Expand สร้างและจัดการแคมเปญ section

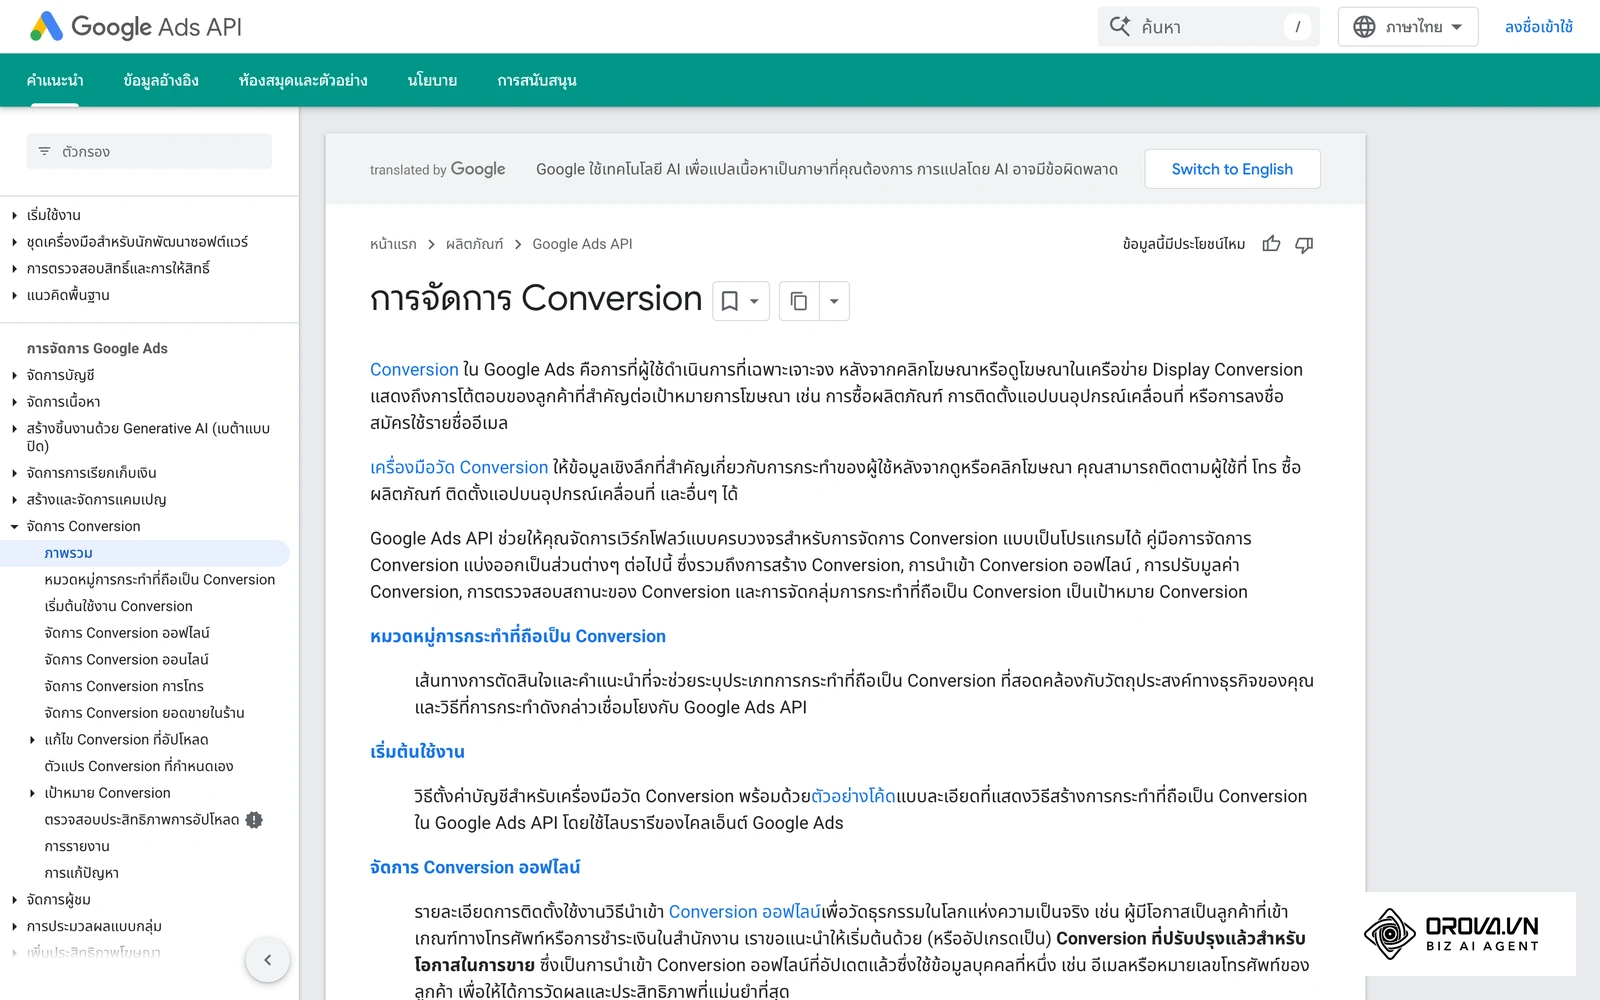(x=14, y=500)
